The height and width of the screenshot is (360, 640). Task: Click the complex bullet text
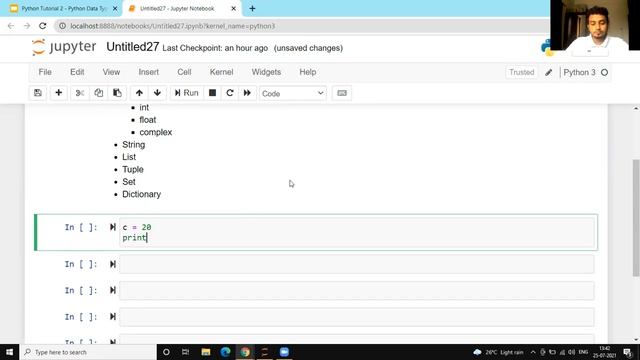coord(156,132)
